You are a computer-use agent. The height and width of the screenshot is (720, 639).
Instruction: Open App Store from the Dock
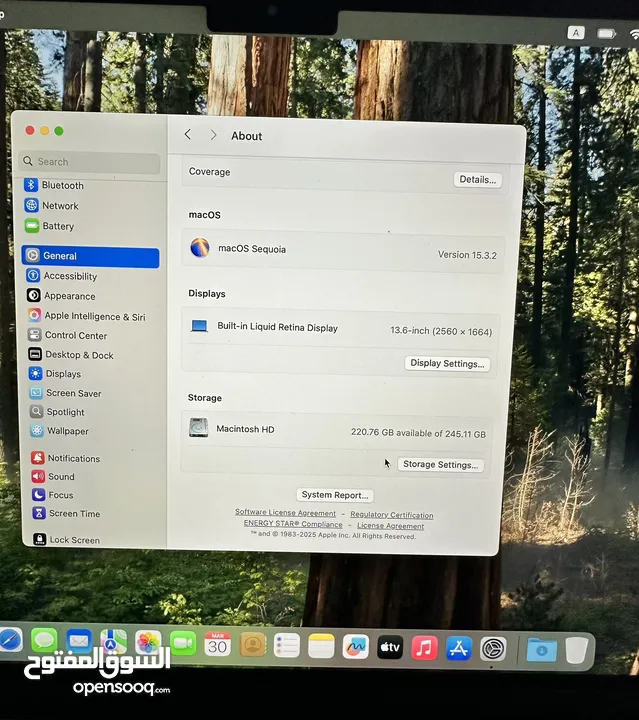pos(459,648)
